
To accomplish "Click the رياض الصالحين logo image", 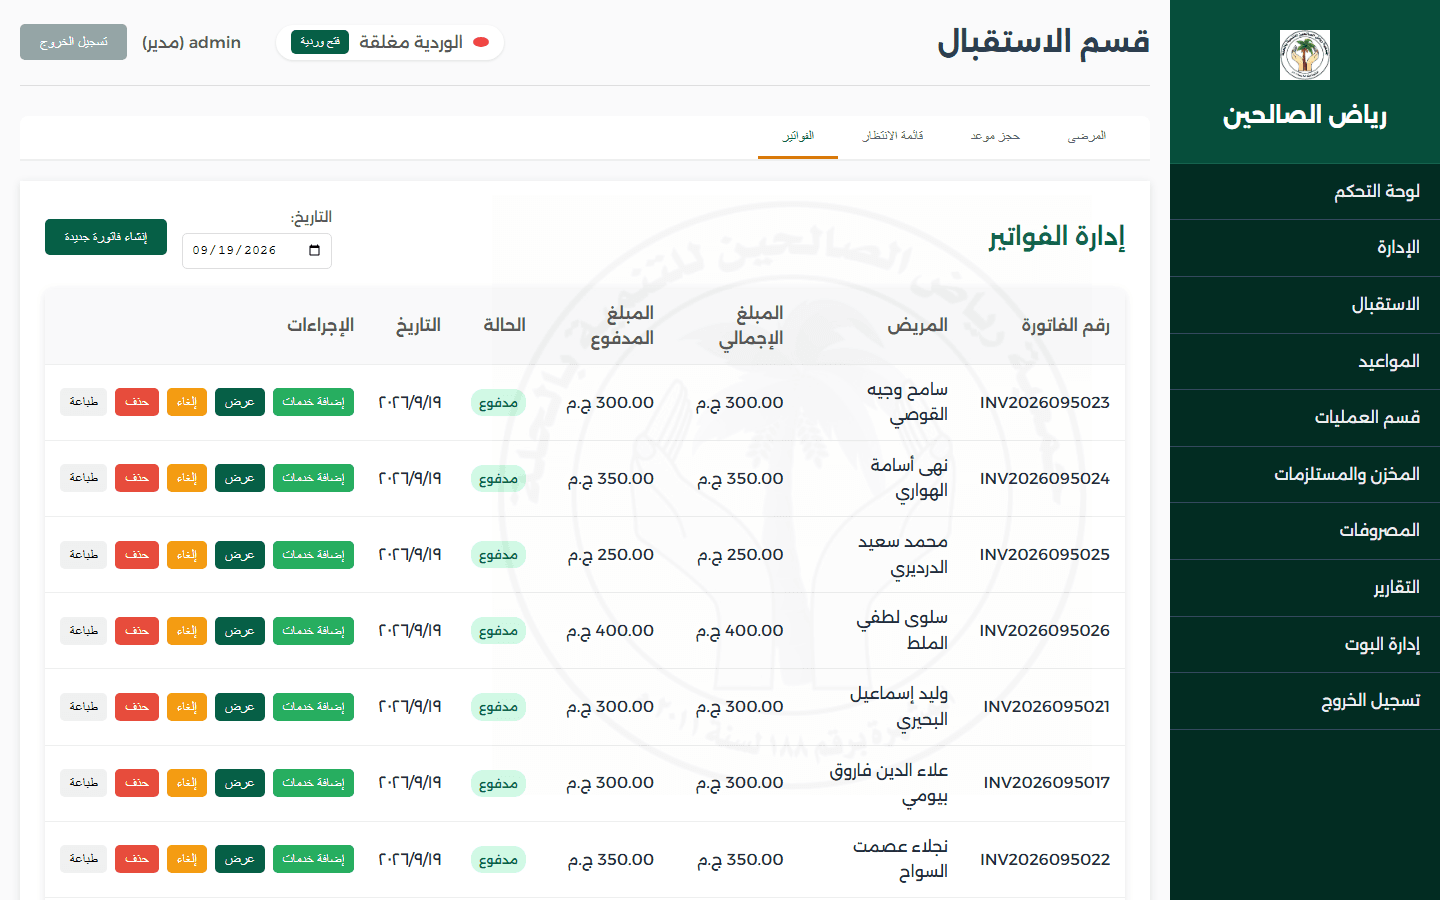I will (x=1305, y=55).
